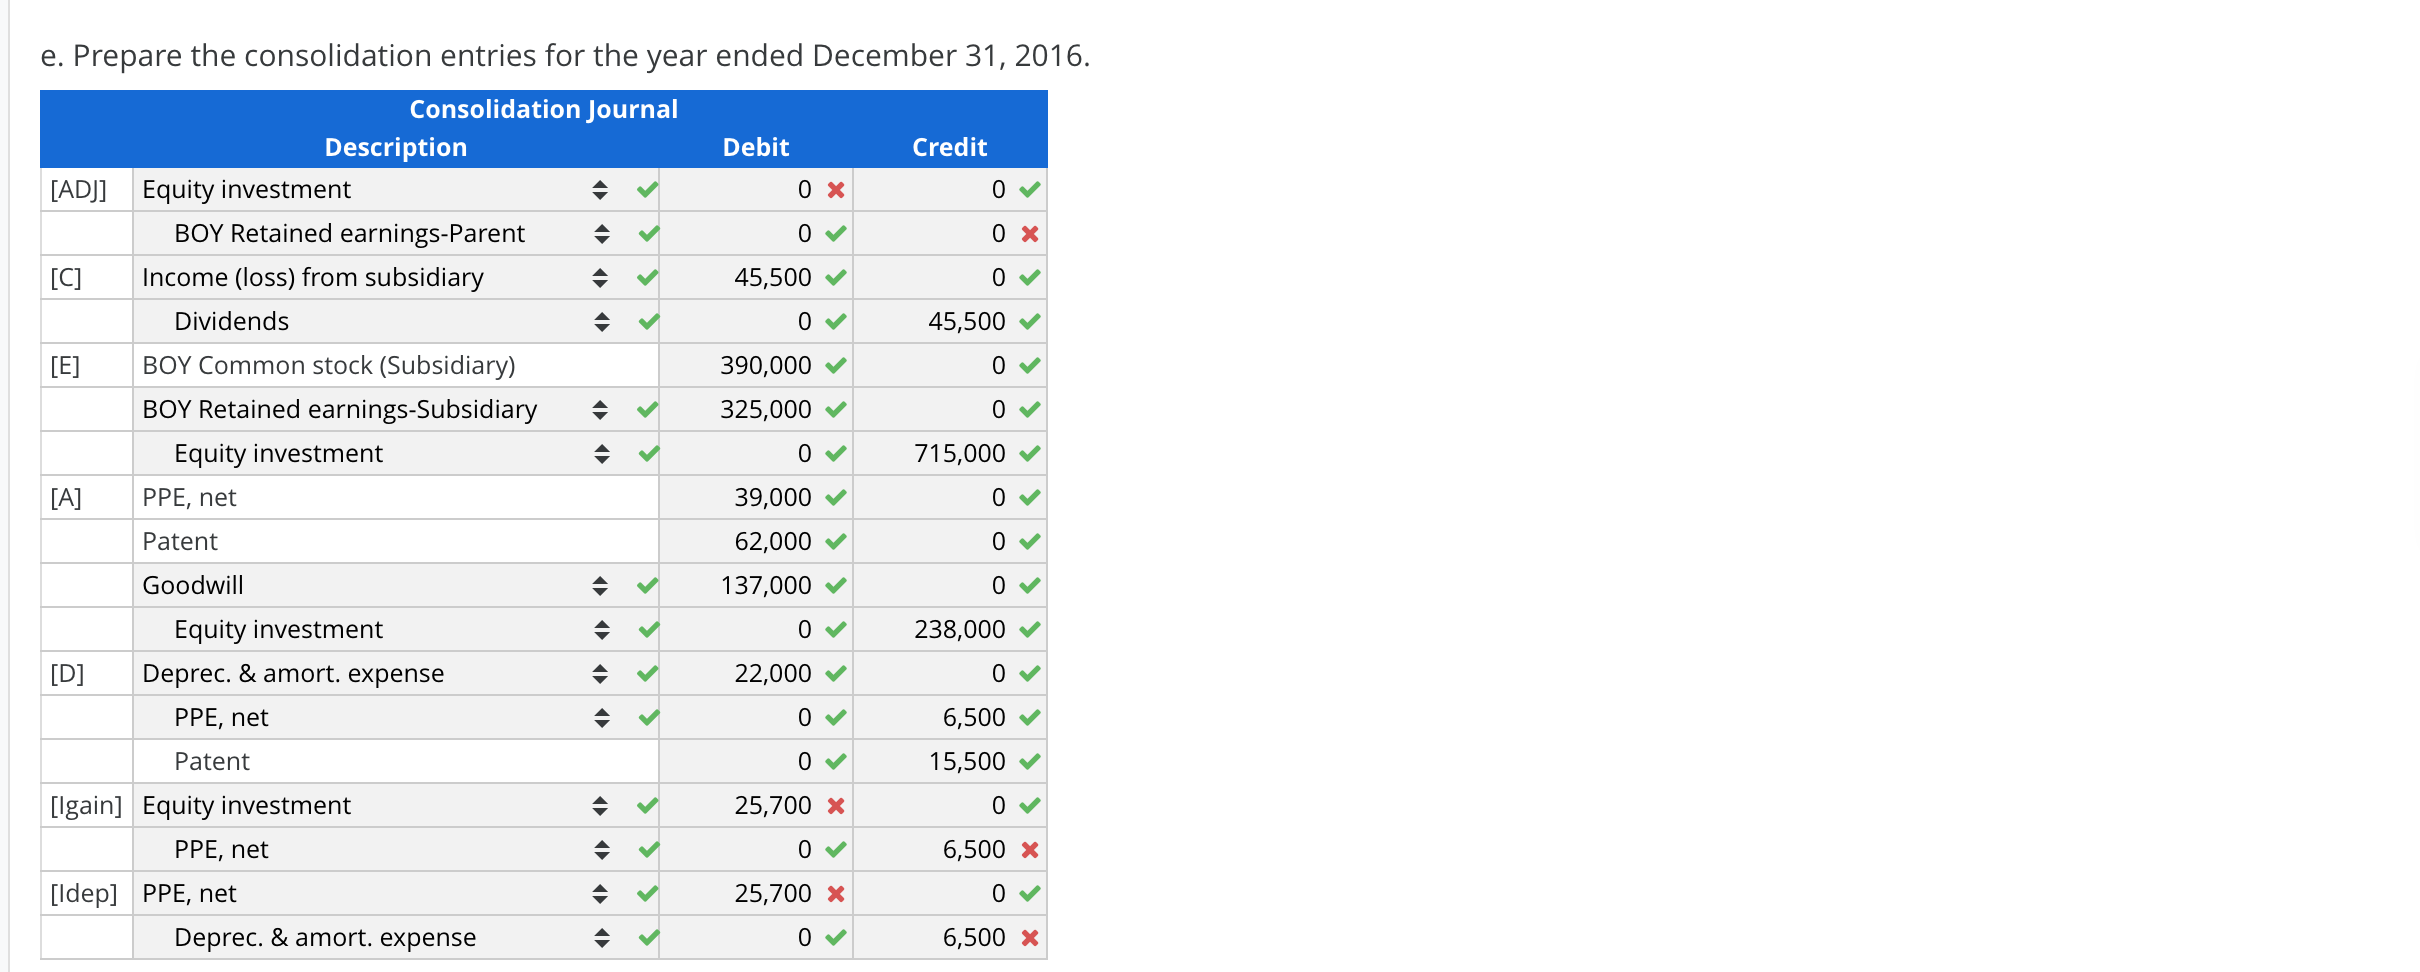Screen dimensions: 2420x972
Task: Select the Consolidation Journal header row
Action: pyautogui.click(x=543, y=109)
